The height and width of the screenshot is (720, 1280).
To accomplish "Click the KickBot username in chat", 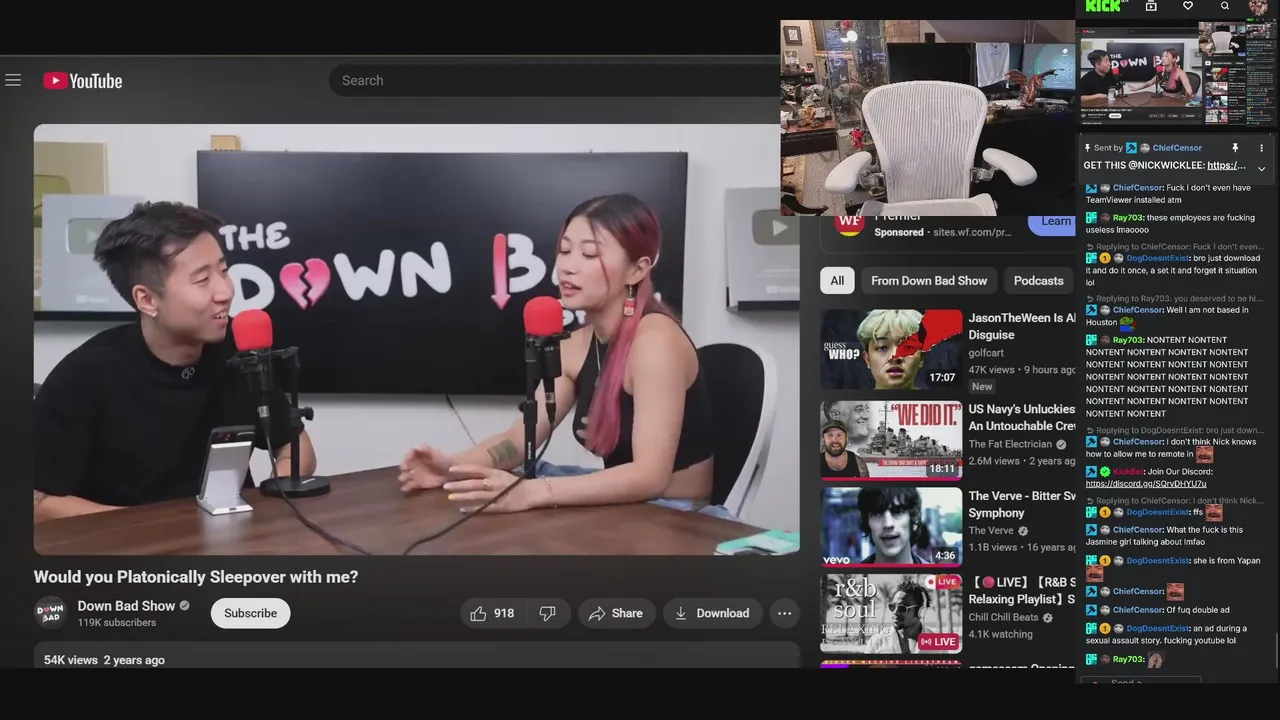I will click(1128, 472).
